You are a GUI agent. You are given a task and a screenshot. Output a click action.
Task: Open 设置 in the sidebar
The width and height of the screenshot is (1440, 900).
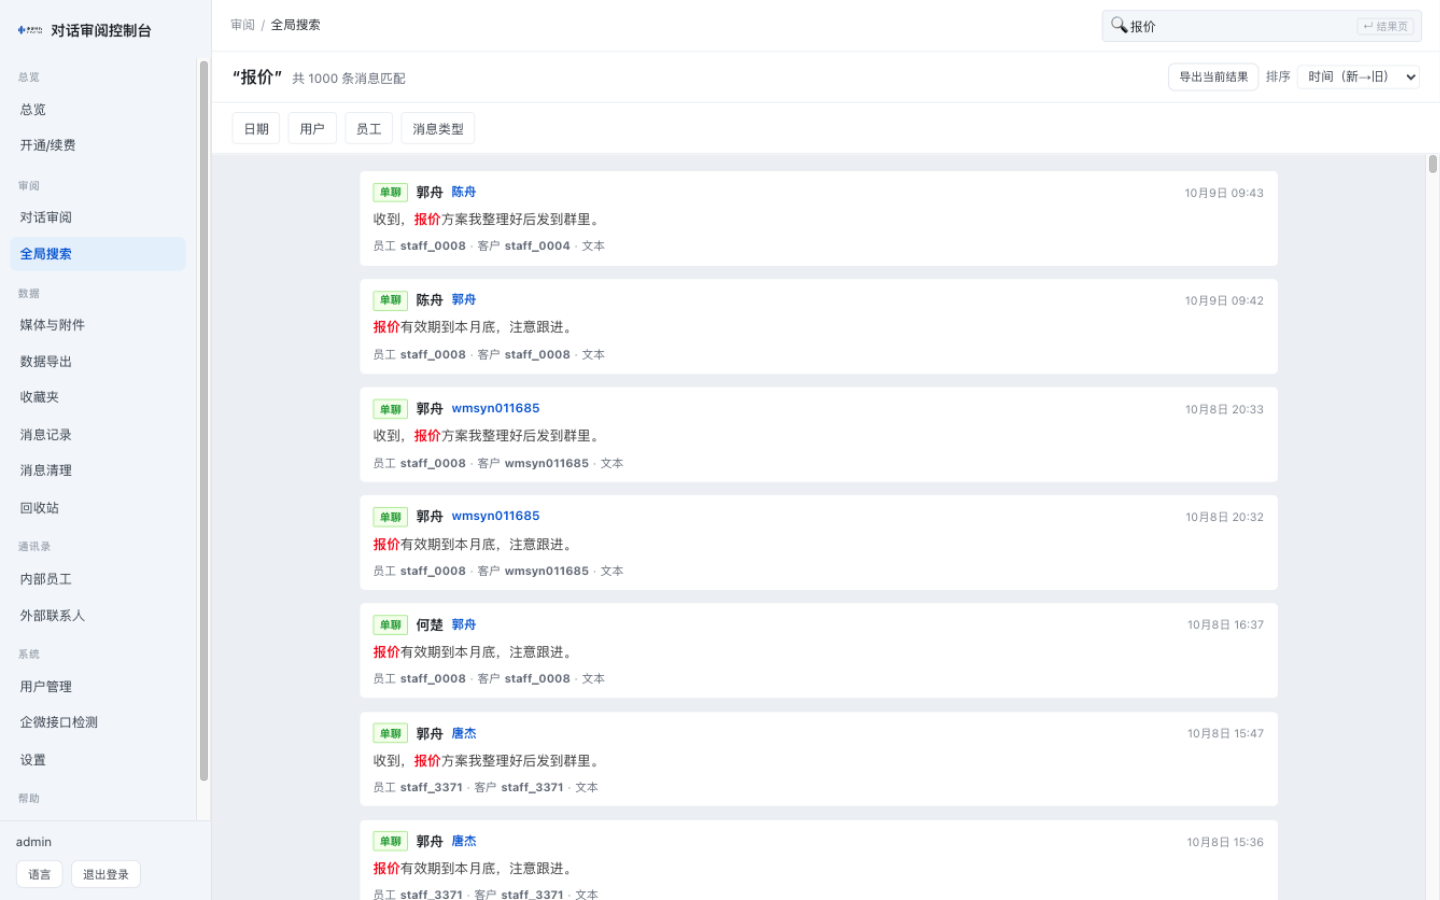point(98,760)
